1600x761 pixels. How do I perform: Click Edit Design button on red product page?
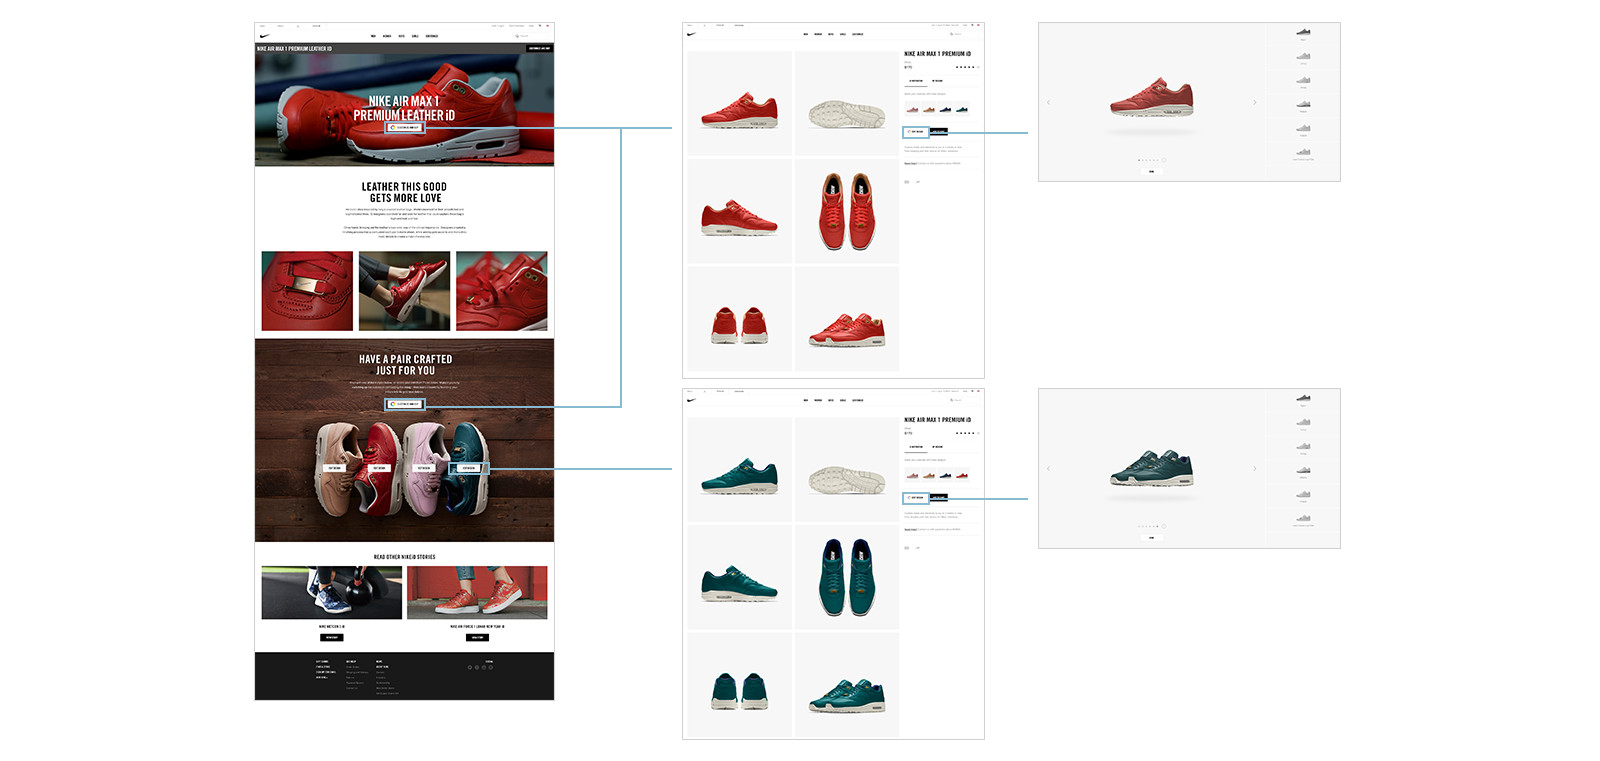click(916, 132)
